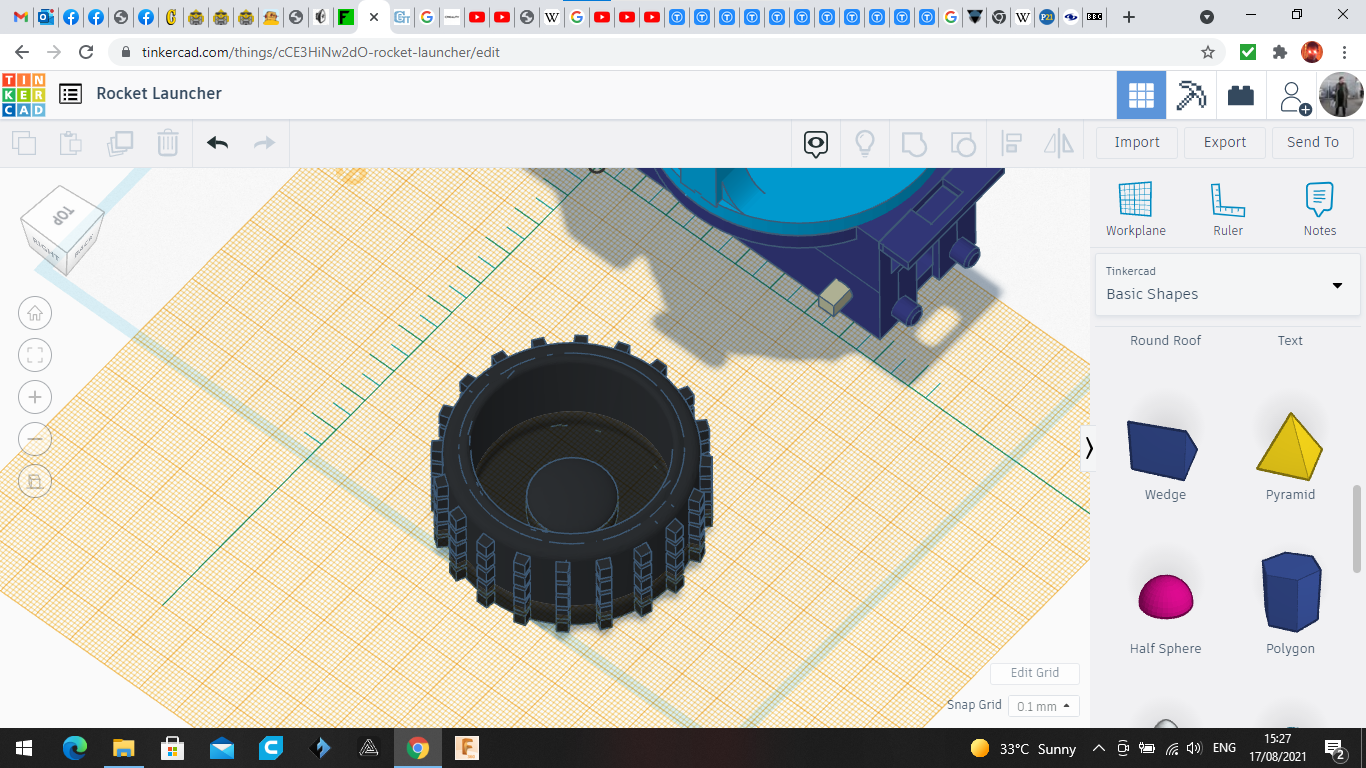The height and width of the screenshot is (768, 1366).
Task: Zoom out with the minus button
Action: pos(35,439)
